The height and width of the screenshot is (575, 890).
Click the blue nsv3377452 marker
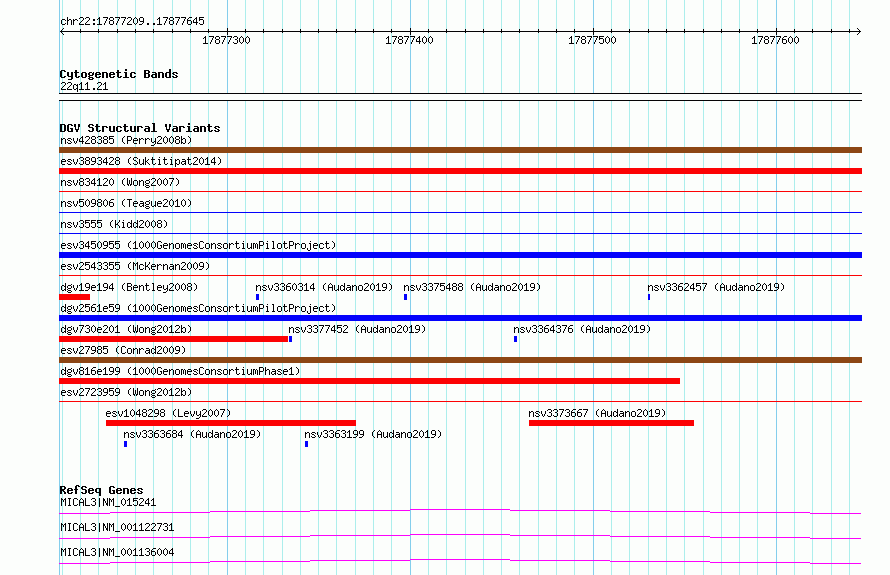click(x=291, y=339)
